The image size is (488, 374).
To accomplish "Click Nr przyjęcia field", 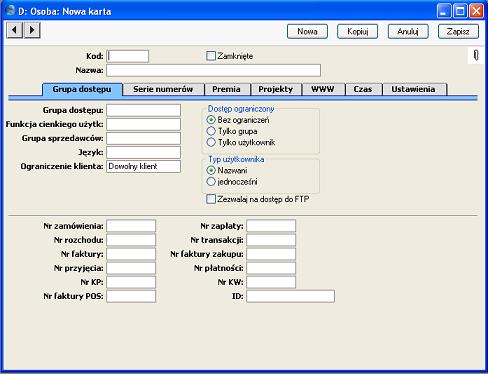I will tap(131, 268).
